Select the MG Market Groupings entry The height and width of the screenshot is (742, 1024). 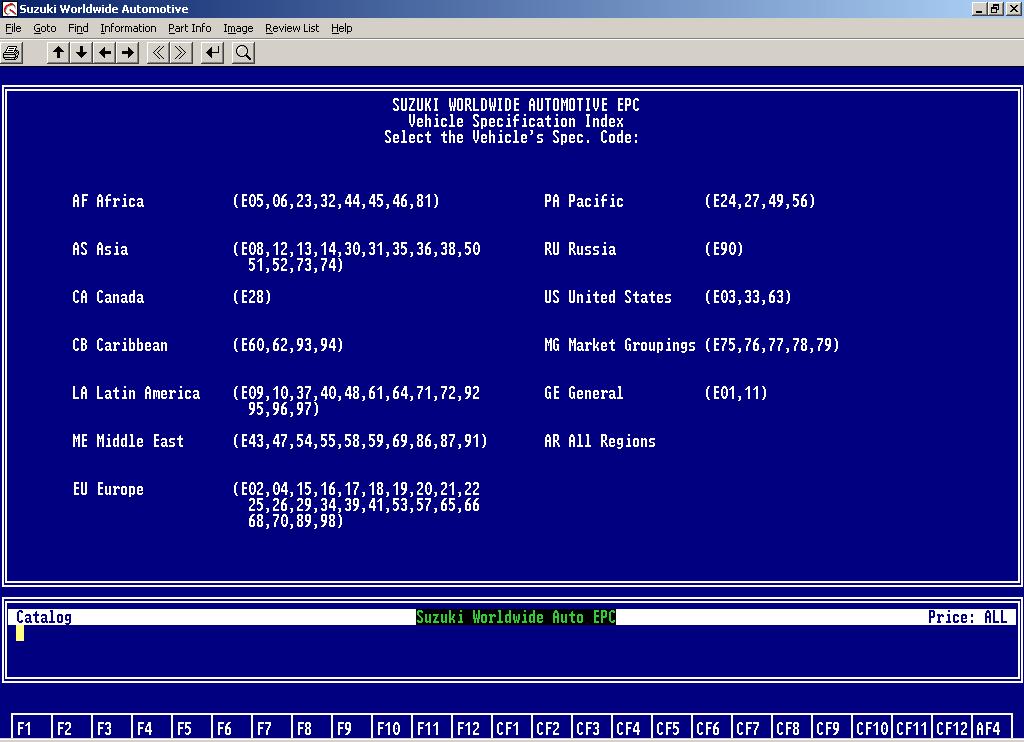tap(620, 345)
